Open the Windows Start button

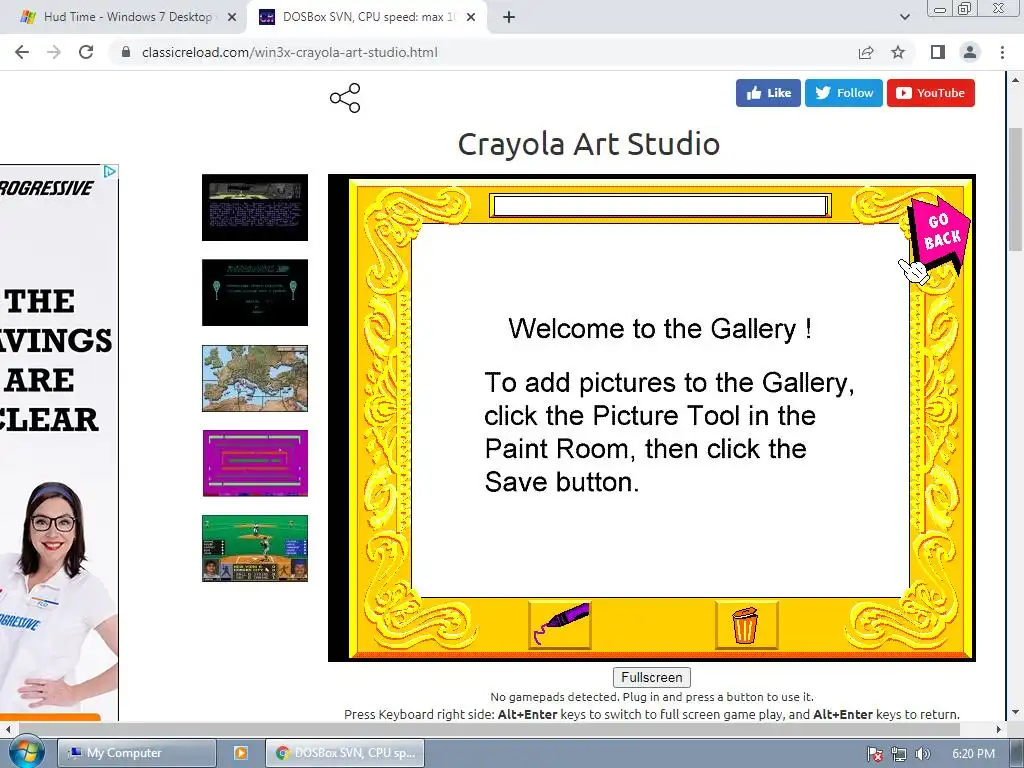[26, 752]
